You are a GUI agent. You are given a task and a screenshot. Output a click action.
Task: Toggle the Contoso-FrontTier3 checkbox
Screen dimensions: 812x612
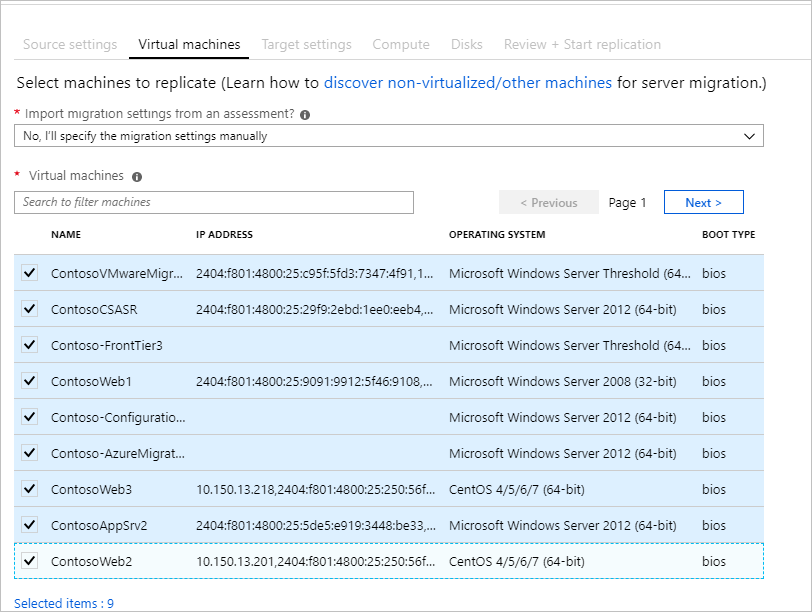(x=30, y=344)
